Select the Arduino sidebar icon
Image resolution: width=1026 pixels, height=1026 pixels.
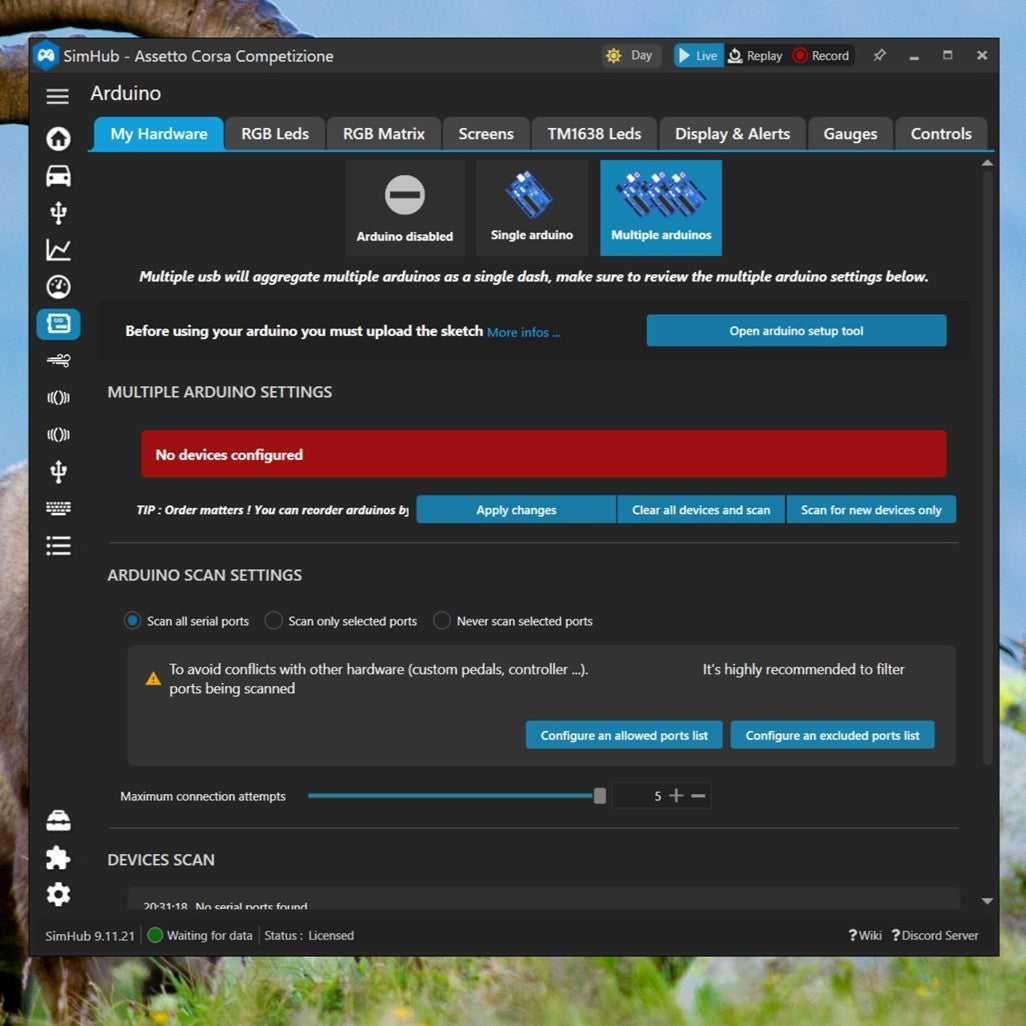58,324
